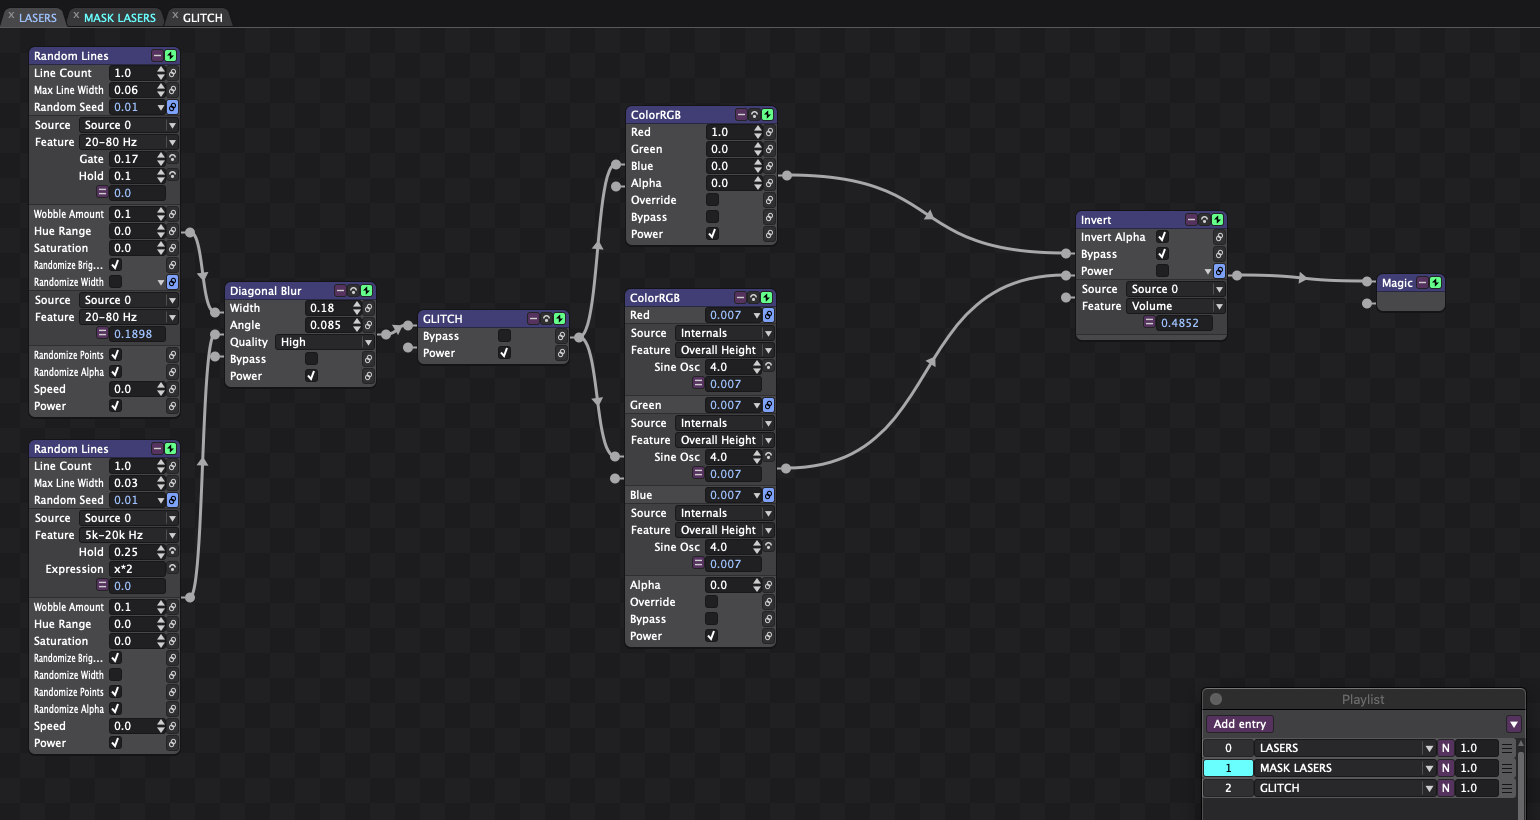Collapse the Diagonal Blur node with minus icon
Viewport: 1540px width, 820px height.
[340, 291]
